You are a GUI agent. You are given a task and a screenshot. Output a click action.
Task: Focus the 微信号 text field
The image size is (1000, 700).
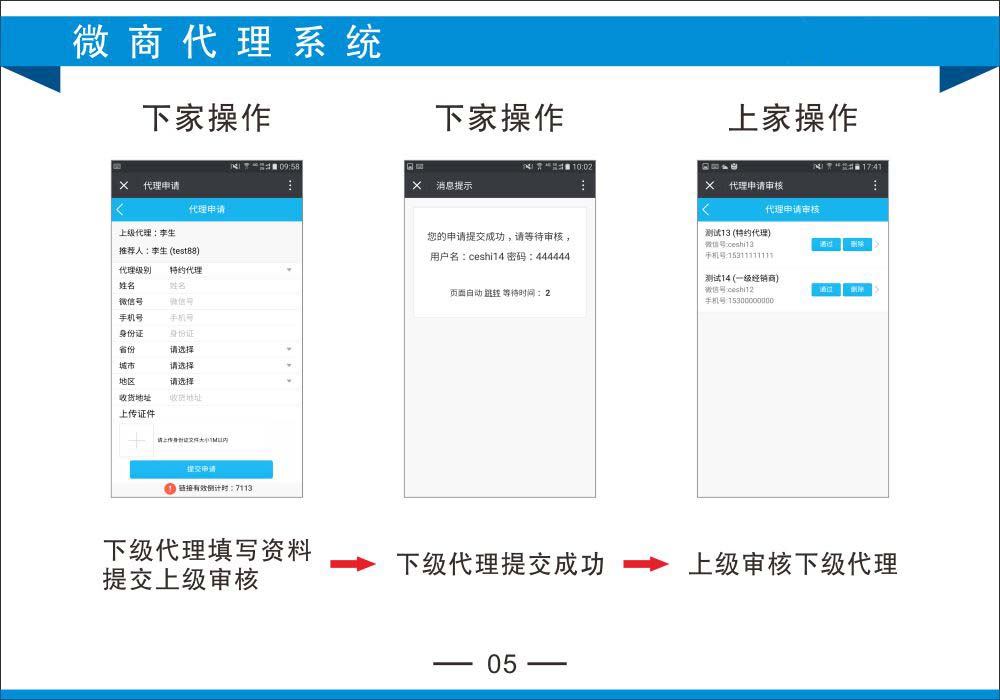[230, 302]
